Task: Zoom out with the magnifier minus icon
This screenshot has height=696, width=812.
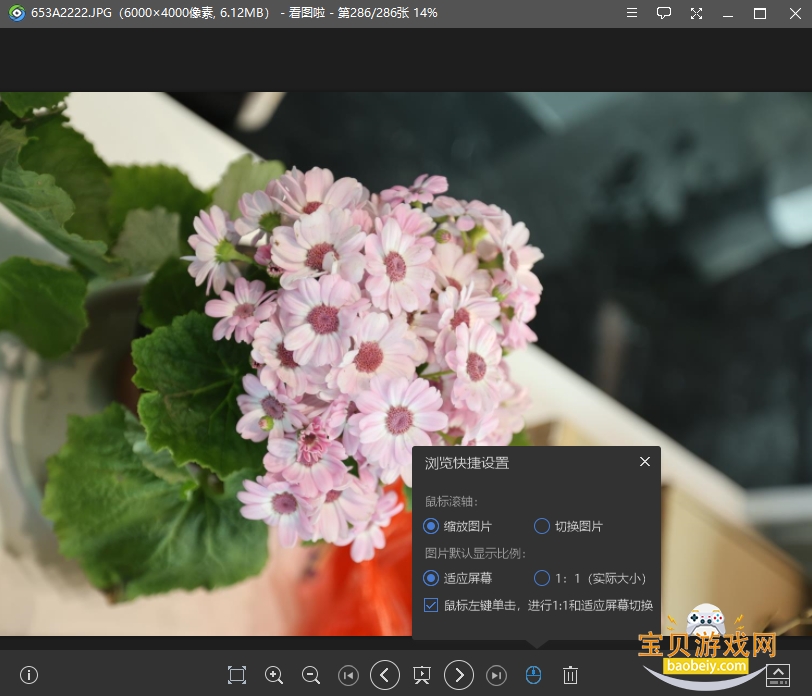Action: click(x=311, y=675)
